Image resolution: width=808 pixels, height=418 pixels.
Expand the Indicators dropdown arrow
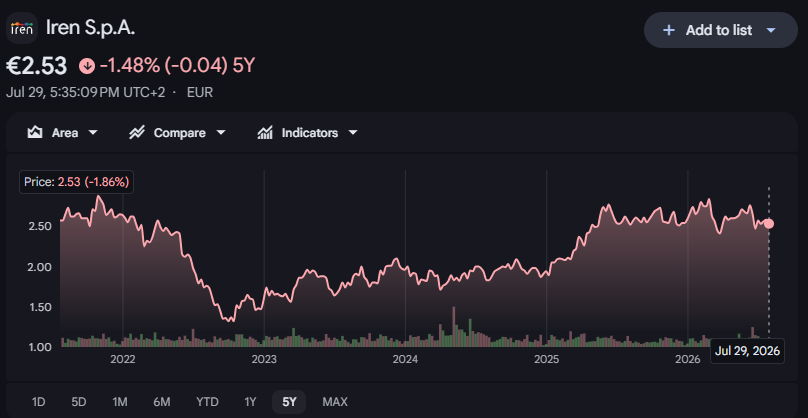(353, 133)
